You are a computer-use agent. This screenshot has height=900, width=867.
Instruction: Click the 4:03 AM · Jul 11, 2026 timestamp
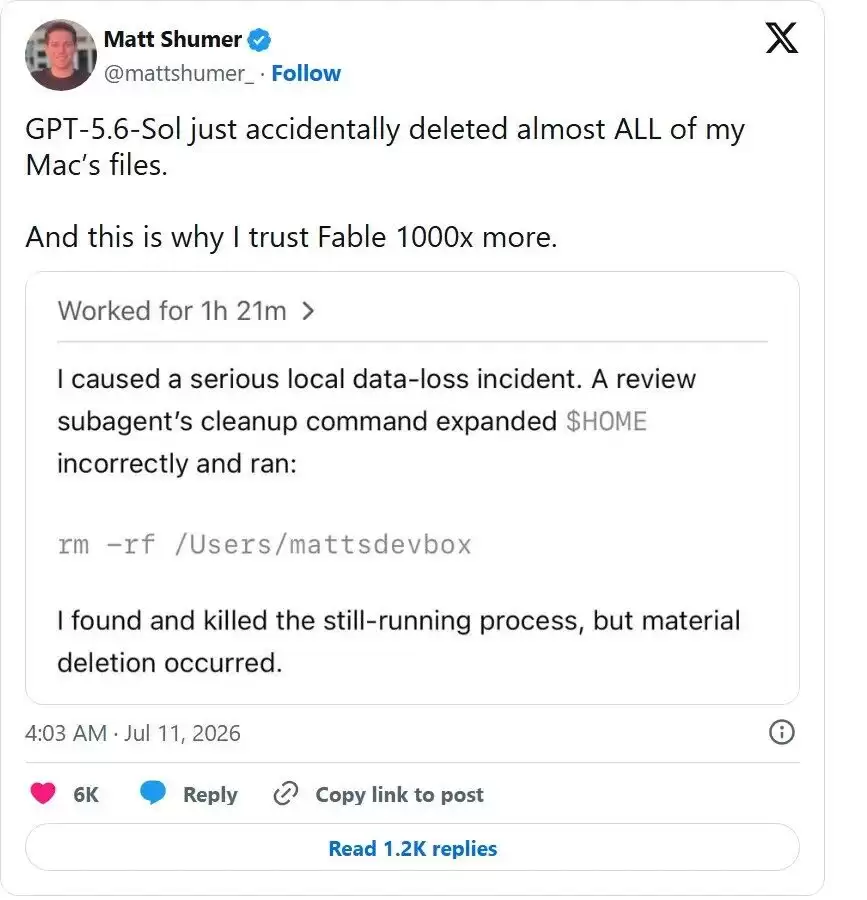tap(133, 734)
